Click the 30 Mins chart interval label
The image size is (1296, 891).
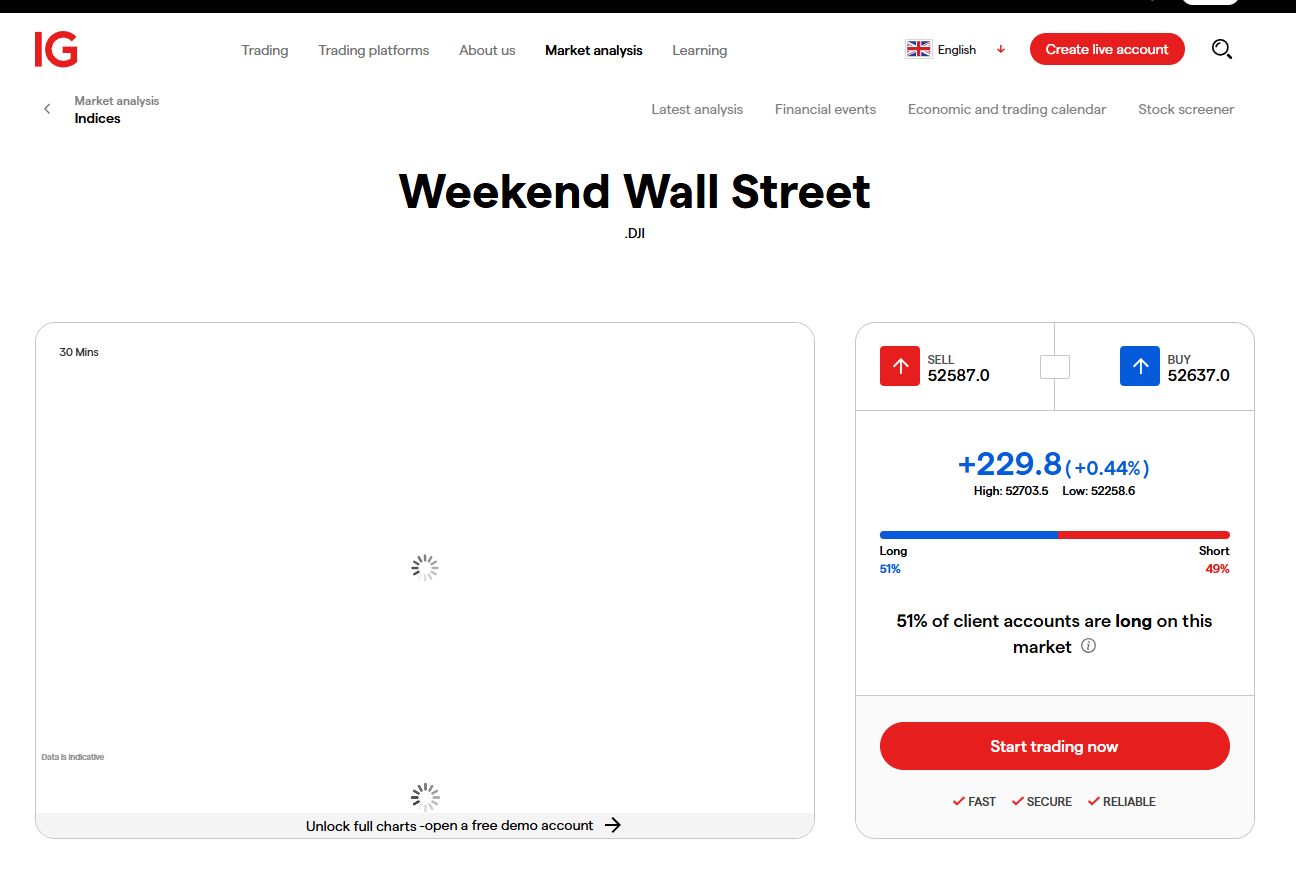click(x=79, y=352)
